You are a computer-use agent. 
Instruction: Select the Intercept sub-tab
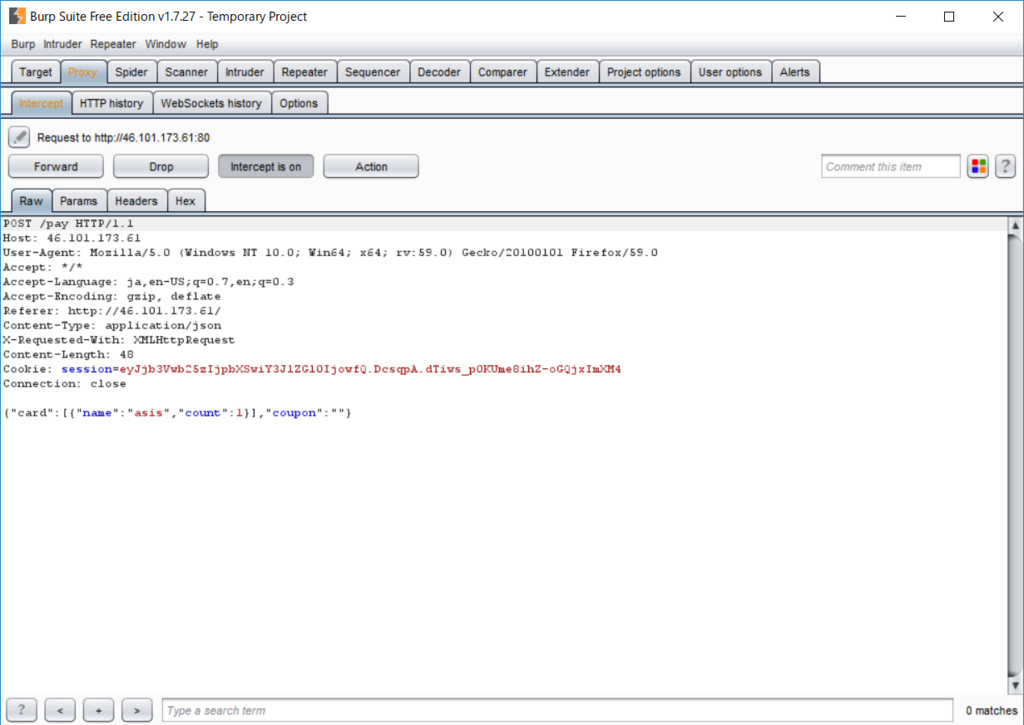[x=41, y=103]
